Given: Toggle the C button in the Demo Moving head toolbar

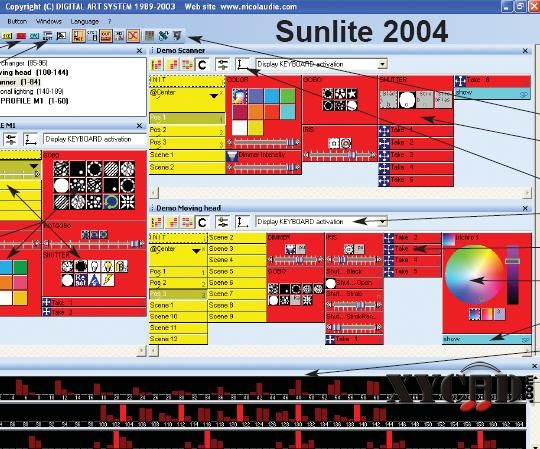Looking at the screenshot, I should pos(202,222).
